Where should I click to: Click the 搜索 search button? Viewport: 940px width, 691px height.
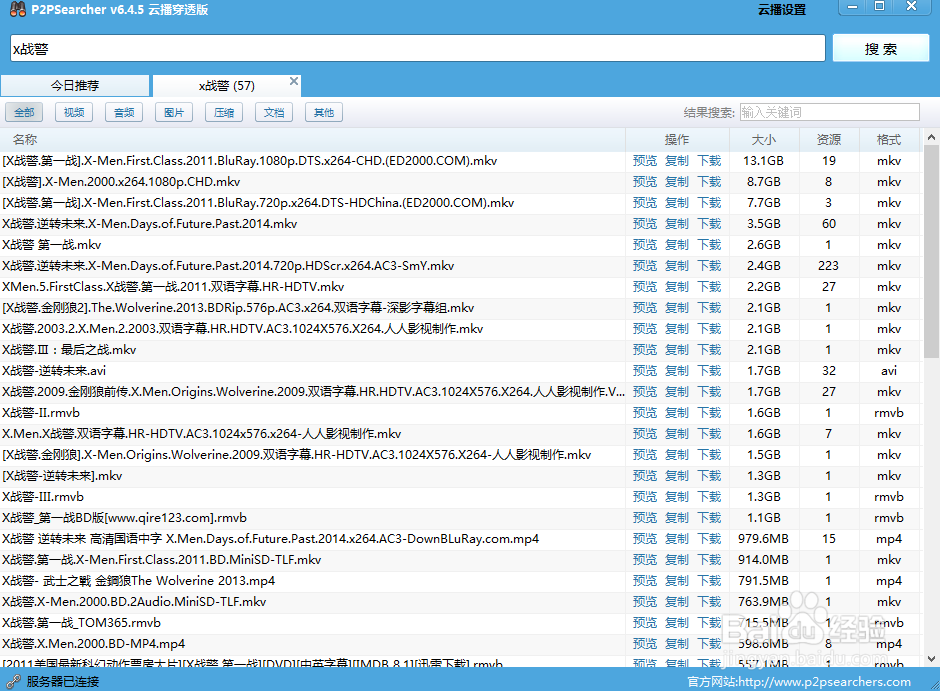(x=881, y=49)
